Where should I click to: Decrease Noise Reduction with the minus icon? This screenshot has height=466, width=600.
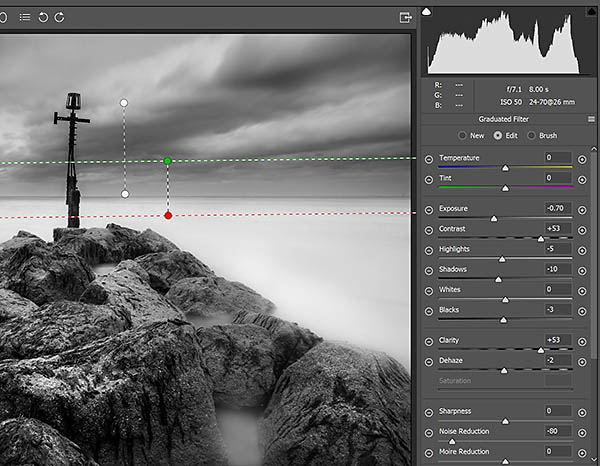tap(429, 431)
